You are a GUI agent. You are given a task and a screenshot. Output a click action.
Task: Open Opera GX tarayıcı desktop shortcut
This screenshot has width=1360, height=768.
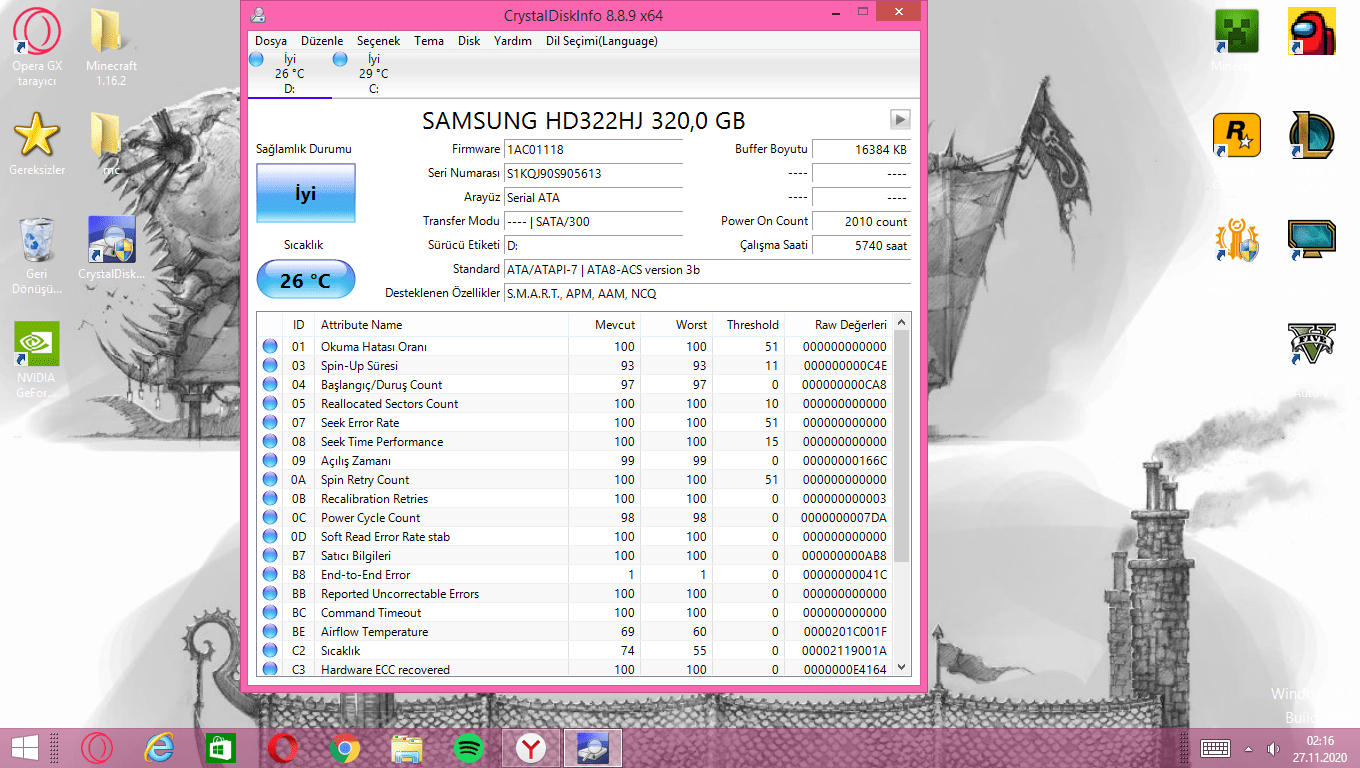(x=36, y=47)
